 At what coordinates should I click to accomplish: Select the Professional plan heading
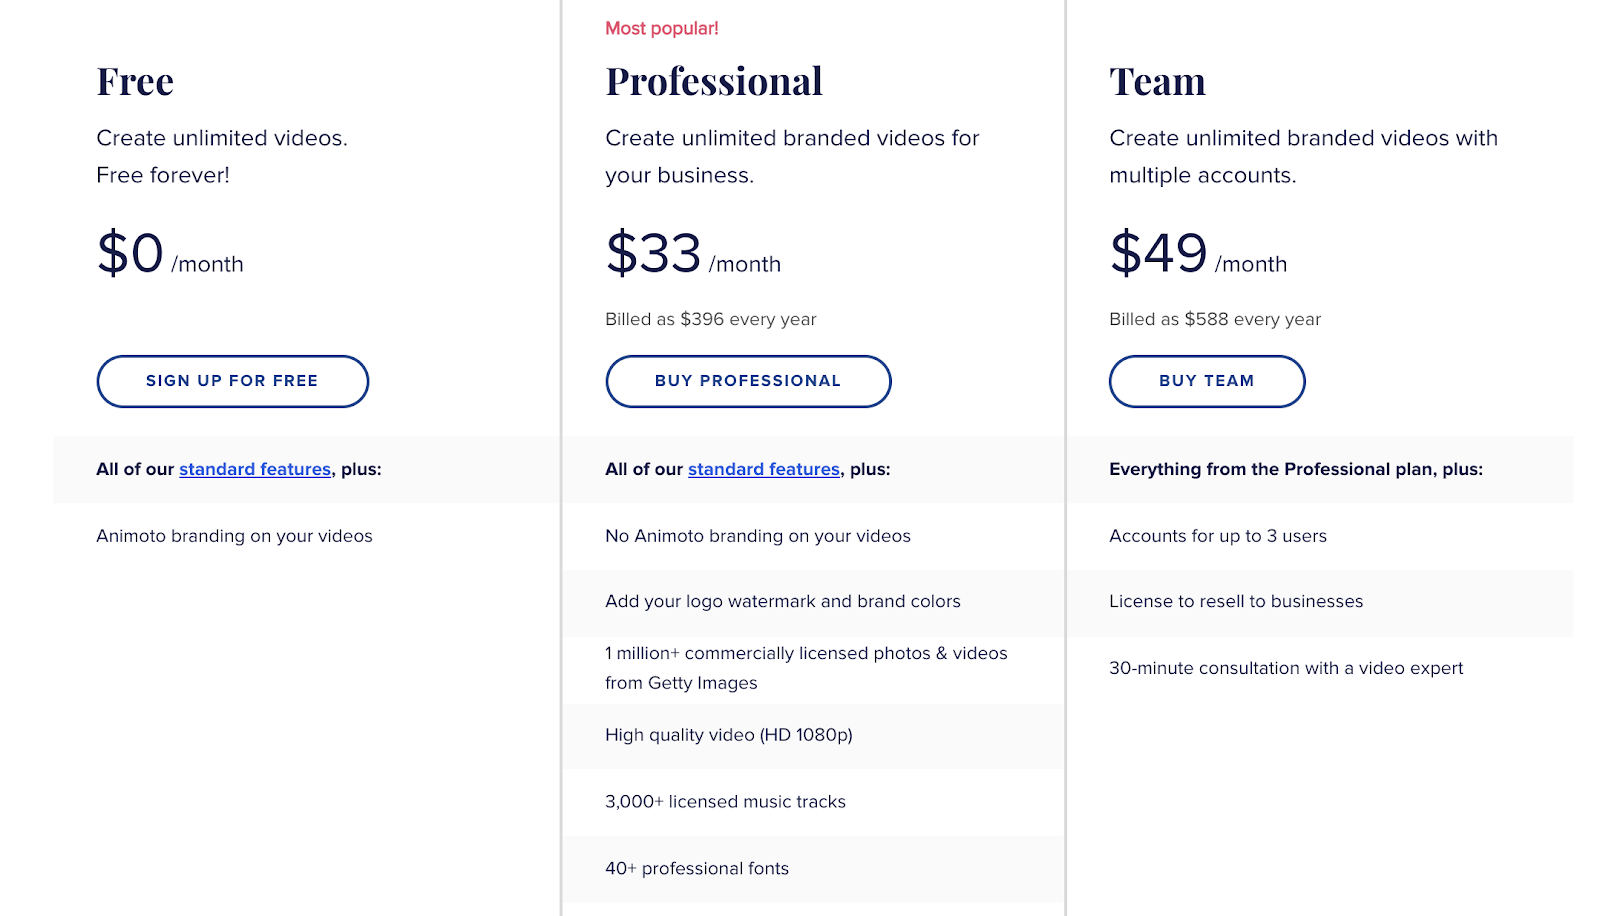click(x=714, y=82)
